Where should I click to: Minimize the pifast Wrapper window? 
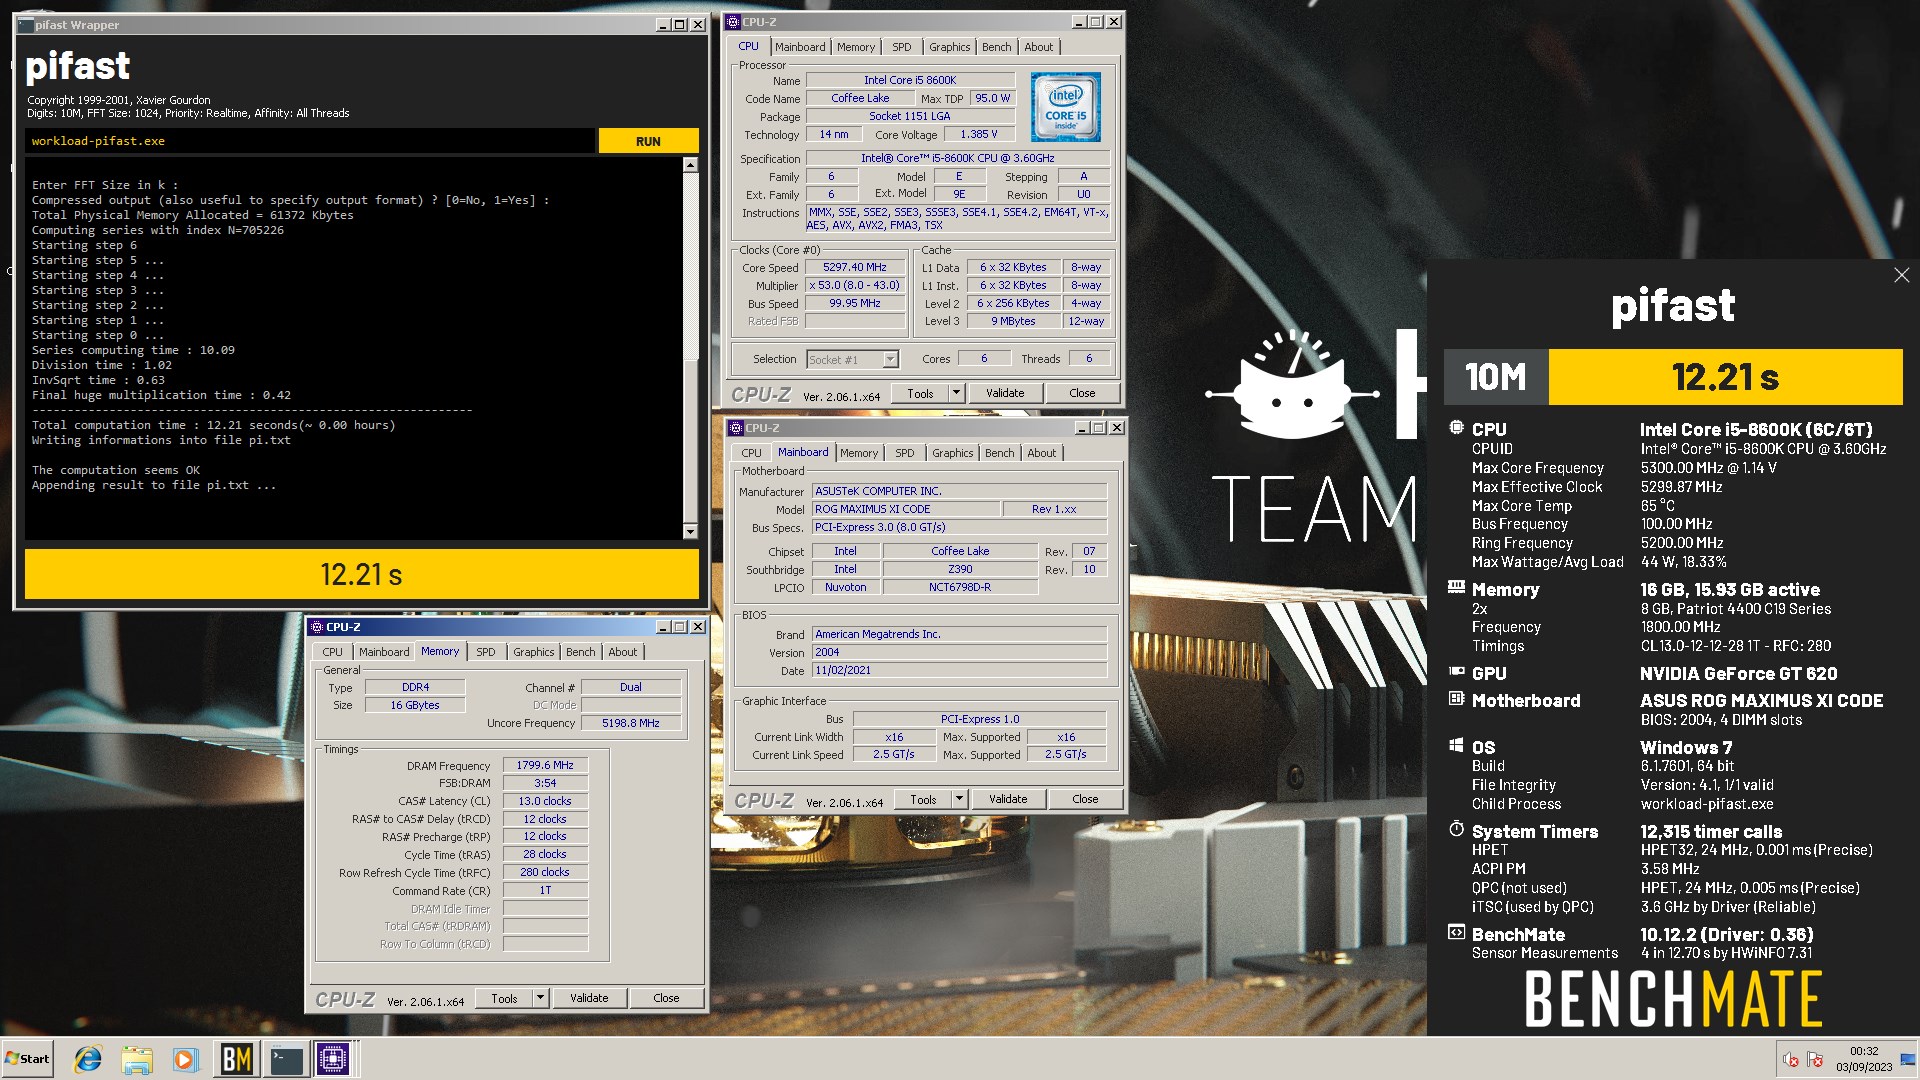click(x=663, y=25)
